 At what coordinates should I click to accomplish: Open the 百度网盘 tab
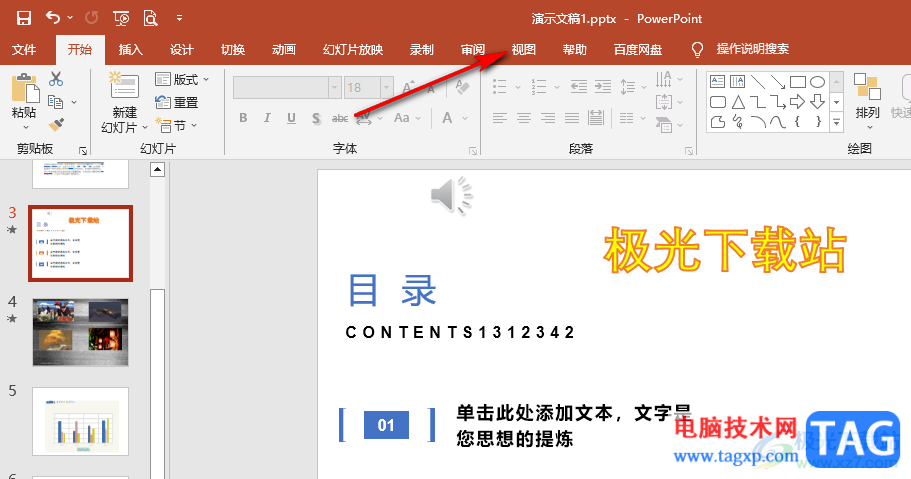(x=638, y=50)
